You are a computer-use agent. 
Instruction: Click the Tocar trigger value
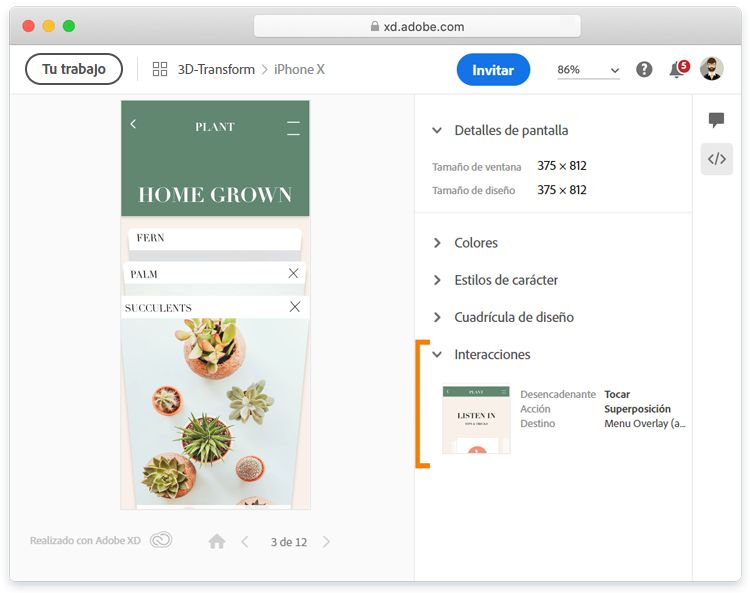pyautogui.click(x=617, y=395)
